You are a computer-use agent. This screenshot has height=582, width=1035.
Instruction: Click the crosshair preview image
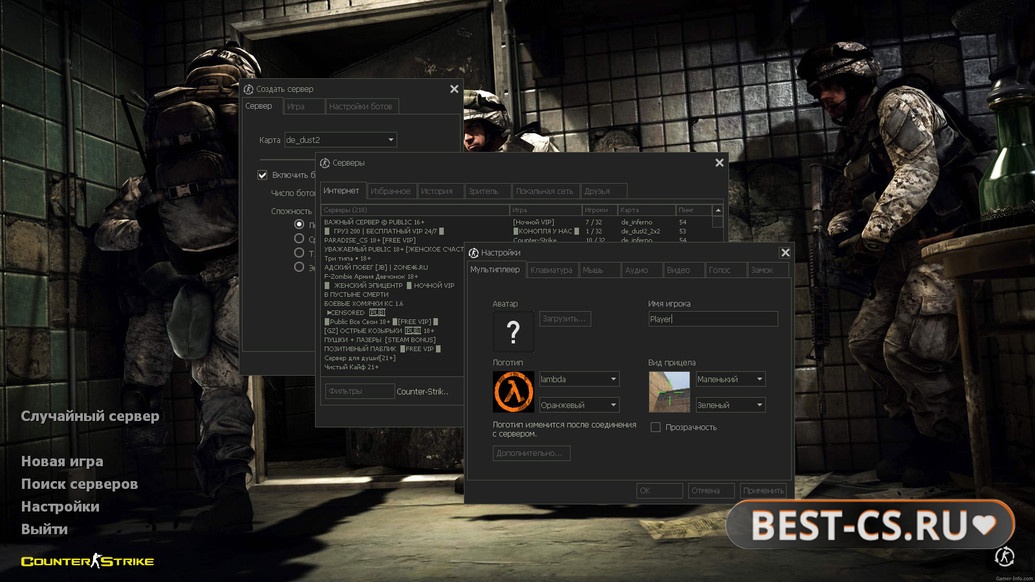pos(669,392)
